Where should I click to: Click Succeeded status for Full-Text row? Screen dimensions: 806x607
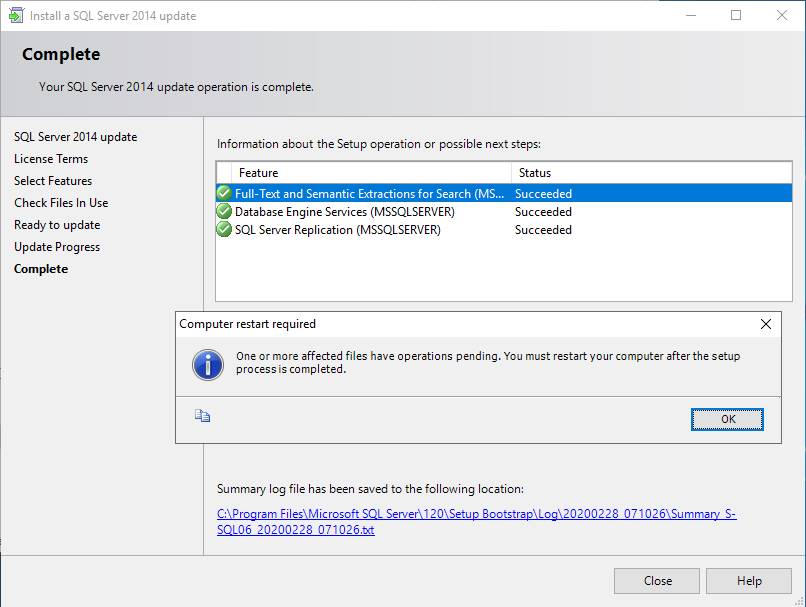543,194
